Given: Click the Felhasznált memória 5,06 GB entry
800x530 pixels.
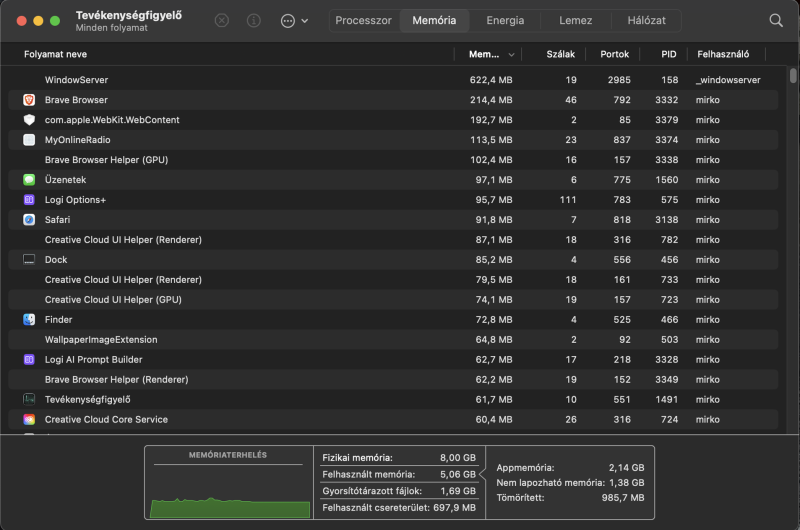Looking at the screenshot, I should pyautogui.click(x=399, y=474).
